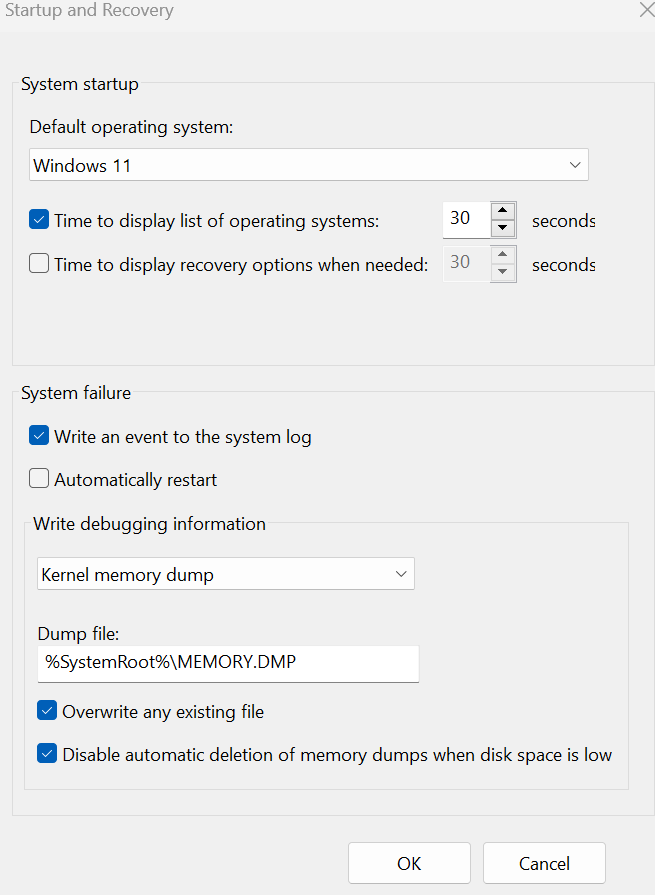This screenshot has width=655, height=895.
Task: Increase operating systems list display time
Action: 503,211
